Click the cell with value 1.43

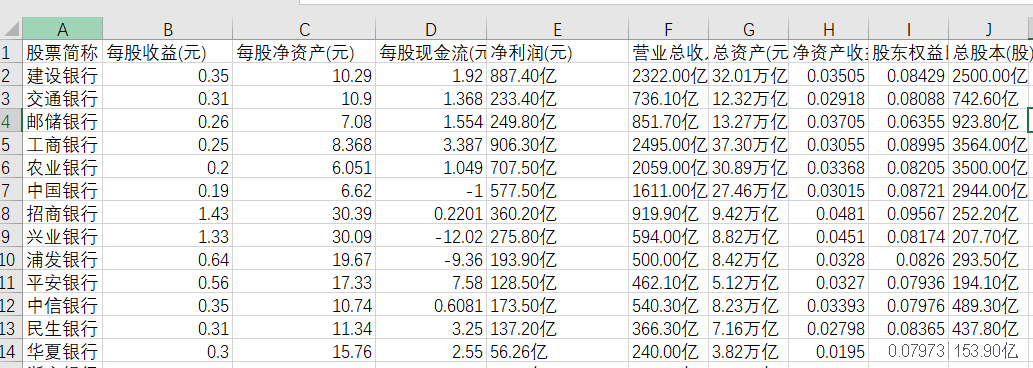click(x=168, y=213)
